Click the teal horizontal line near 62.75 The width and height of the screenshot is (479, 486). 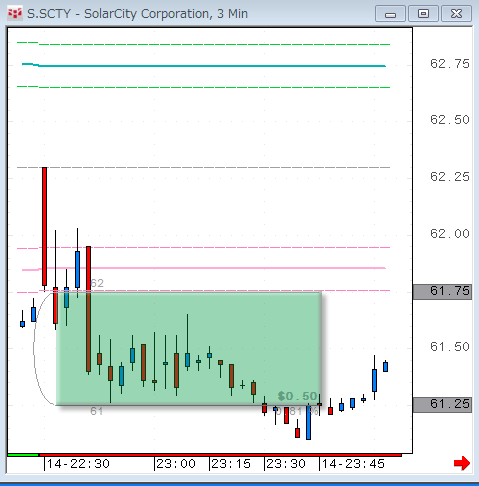pos(203,66)
